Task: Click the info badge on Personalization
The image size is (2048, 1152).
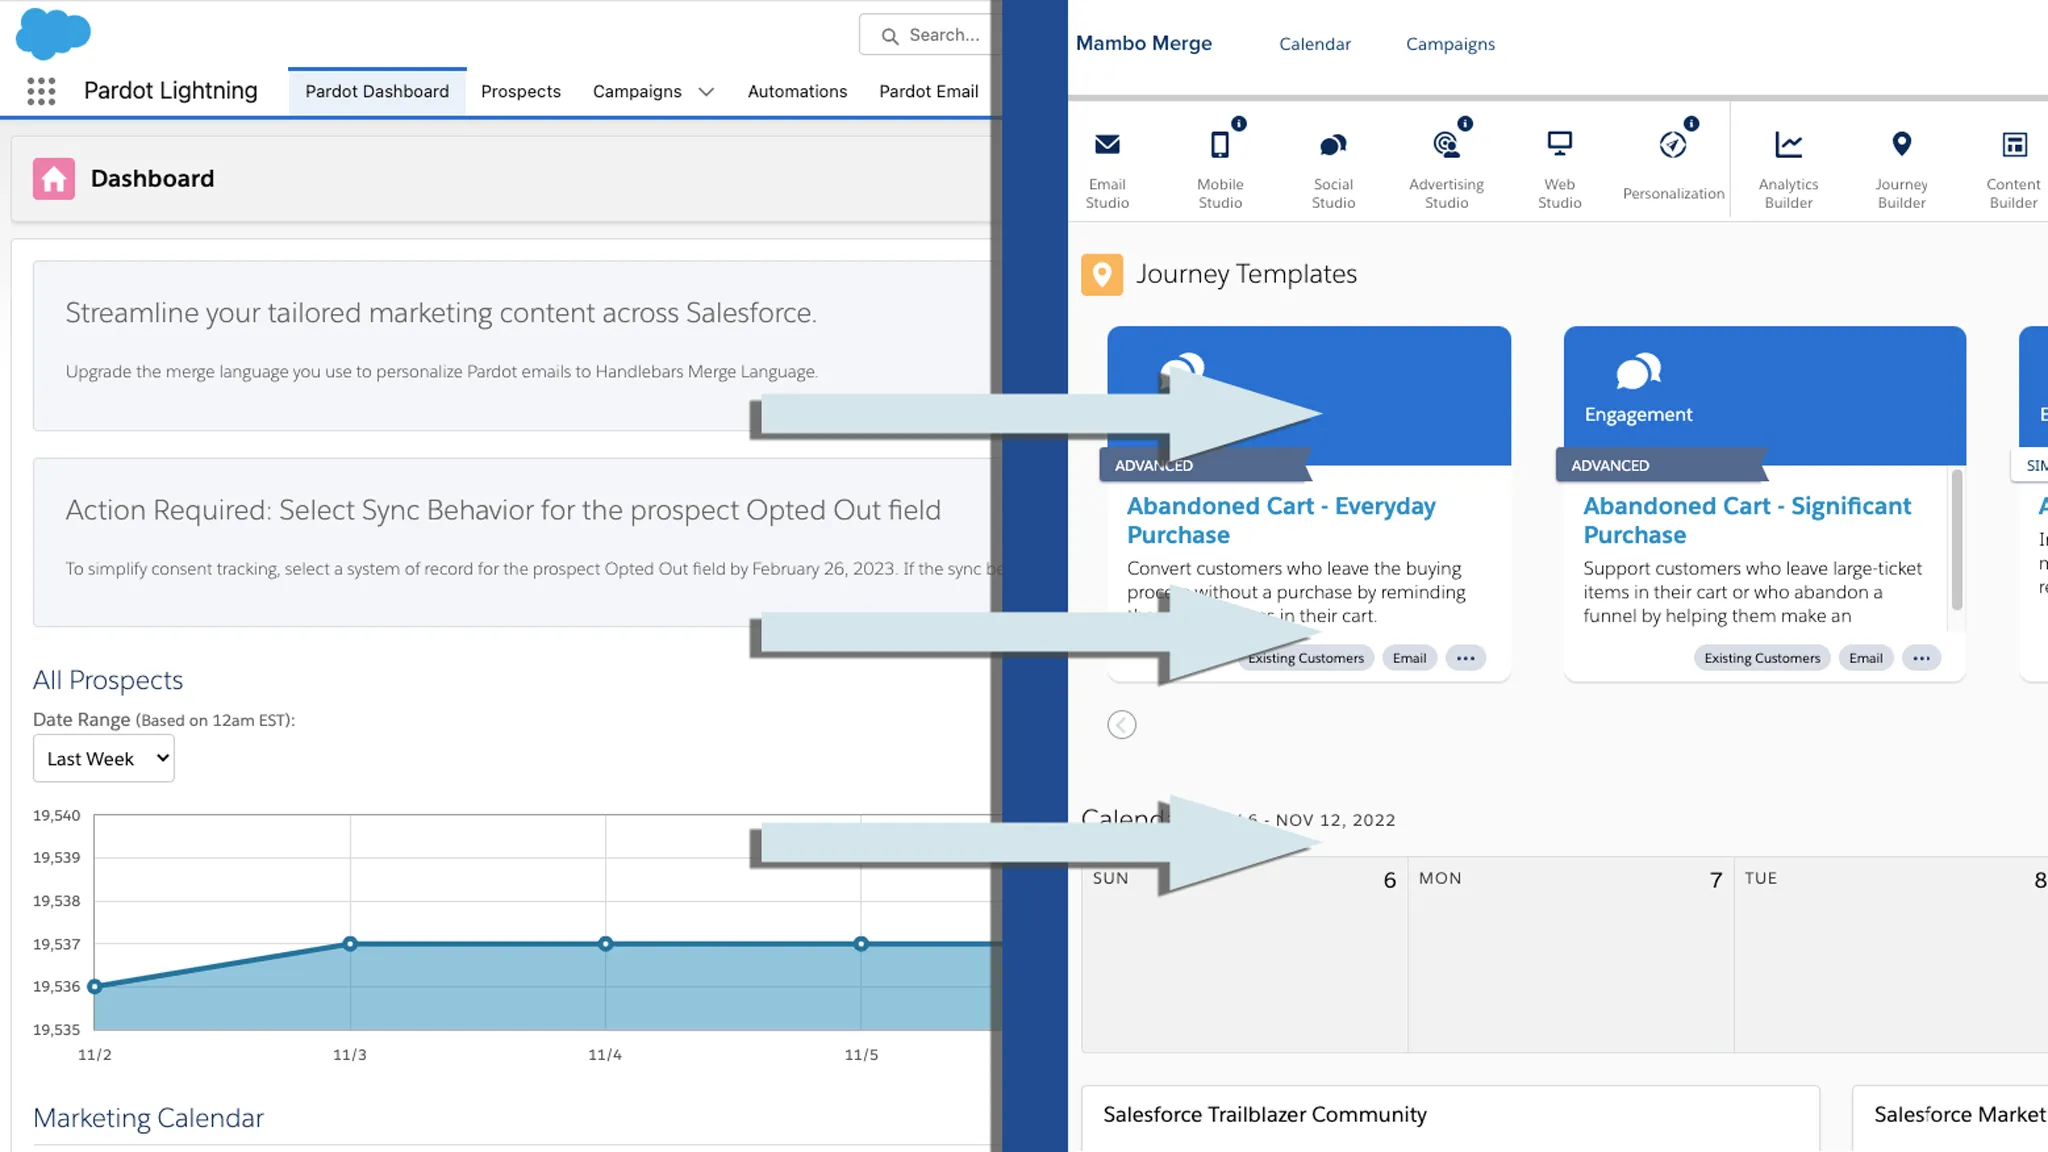Action: [1691, 124]
